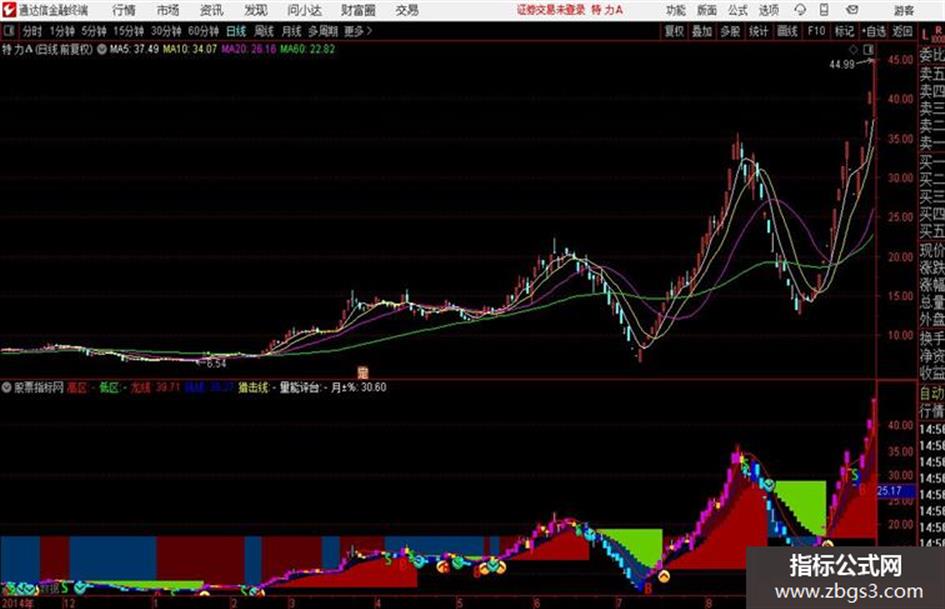Expand the 更多 periods list
This screenshot has height=609, width=945.
tap(359, 31)
